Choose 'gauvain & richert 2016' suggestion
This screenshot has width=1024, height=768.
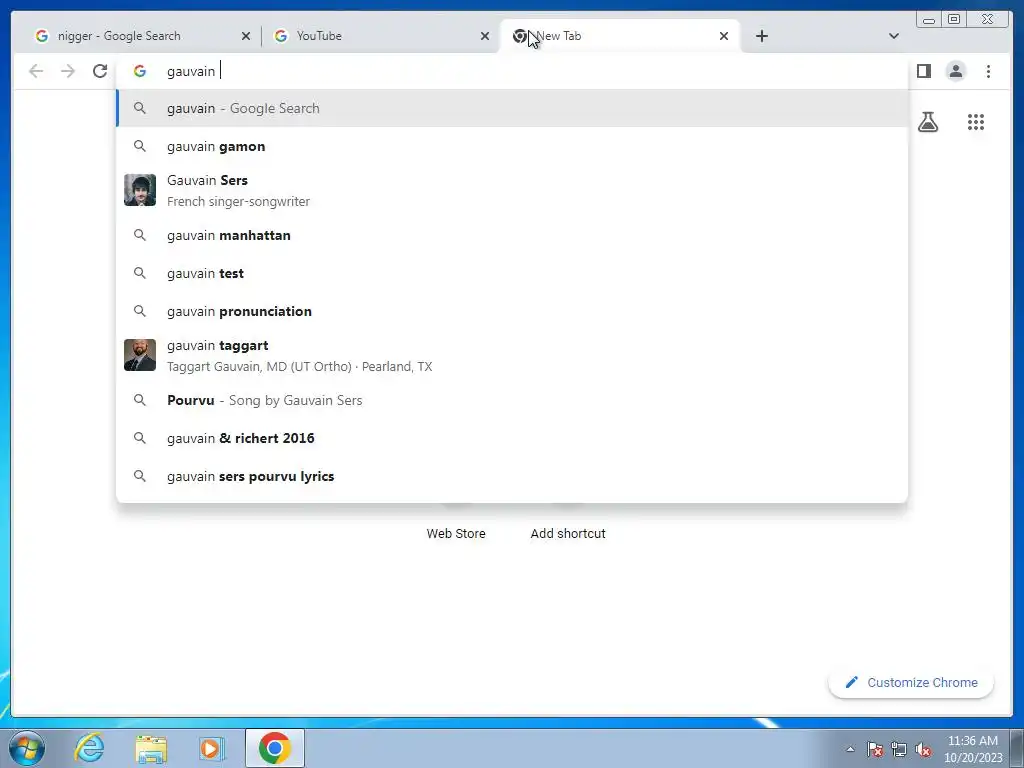pos(512,438)
